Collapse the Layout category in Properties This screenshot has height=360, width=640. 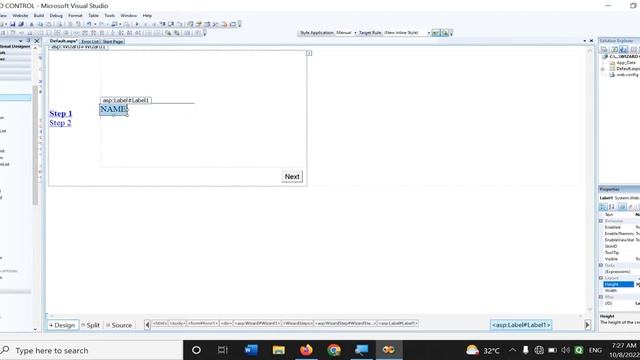[x=601, y=278]
